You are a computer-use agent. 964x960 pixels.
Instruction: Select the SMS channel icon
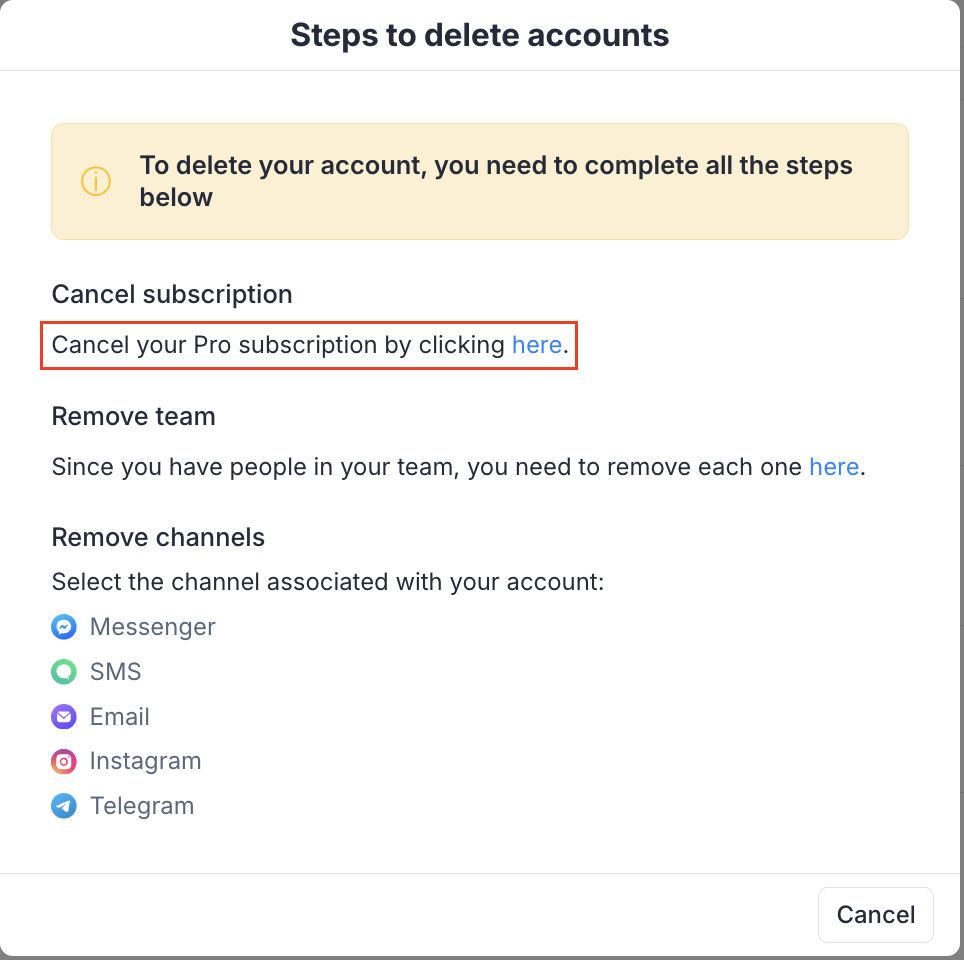[x=64, y=671]
